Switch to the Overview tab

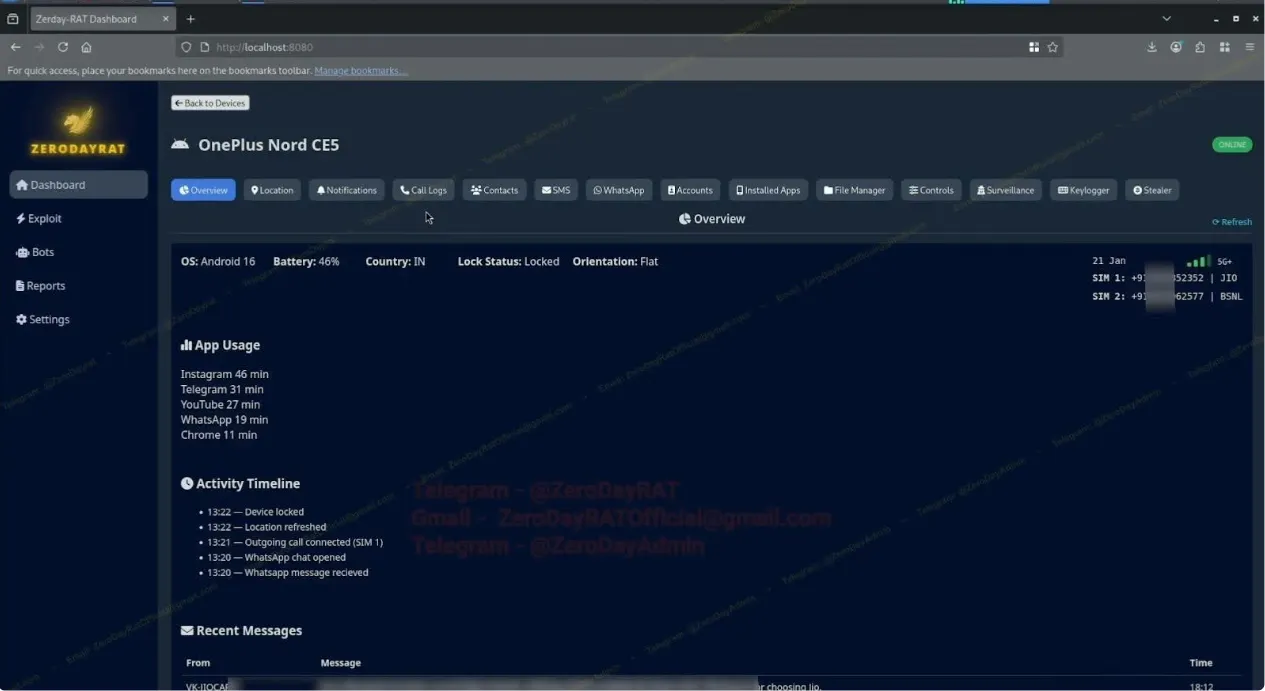[203, 190]
